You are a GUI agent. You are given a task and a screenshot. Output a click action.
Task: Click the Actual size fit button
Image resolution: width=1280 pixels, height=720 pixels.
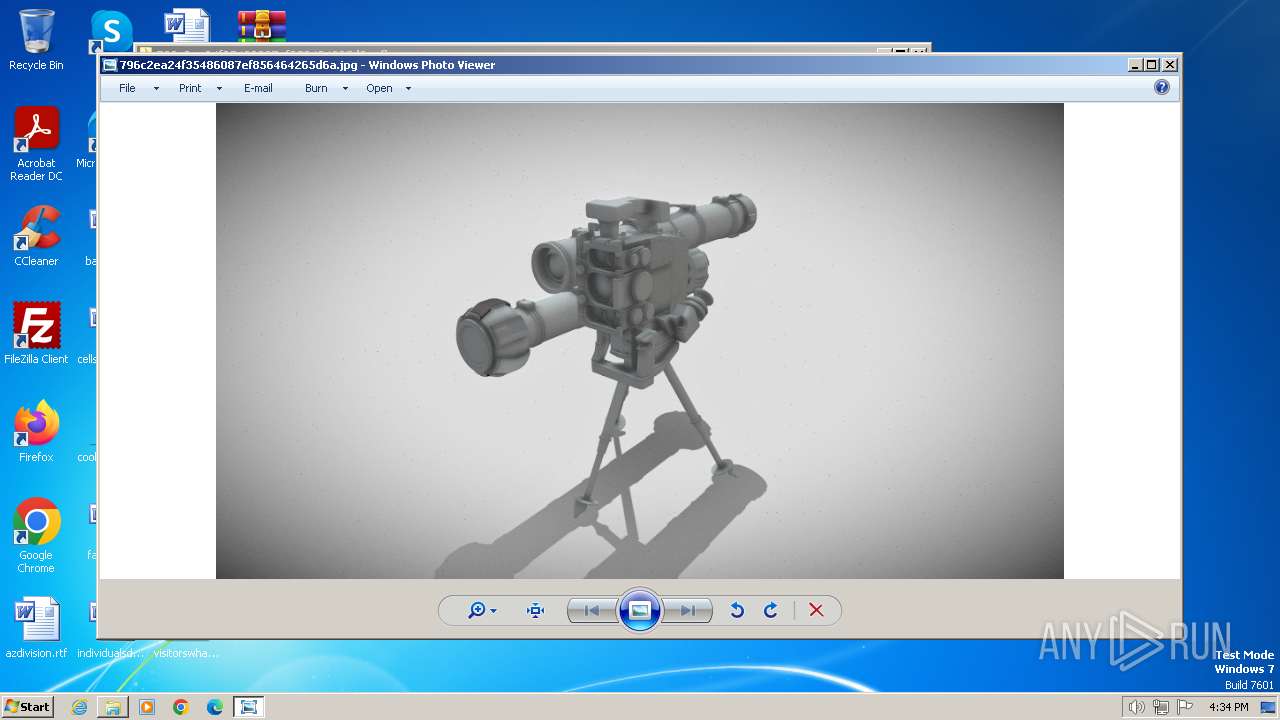tap(535, 610)
